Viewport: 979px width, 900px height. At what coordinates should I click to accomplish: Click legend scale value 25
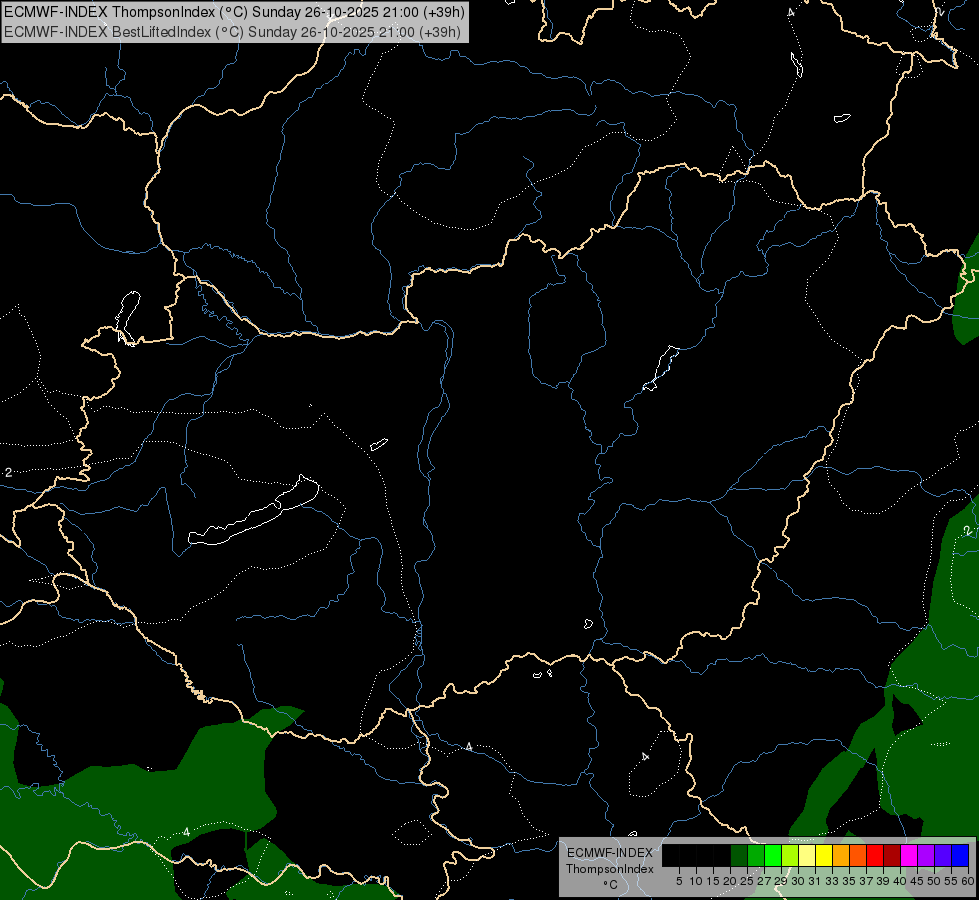[x=747, y=881]
